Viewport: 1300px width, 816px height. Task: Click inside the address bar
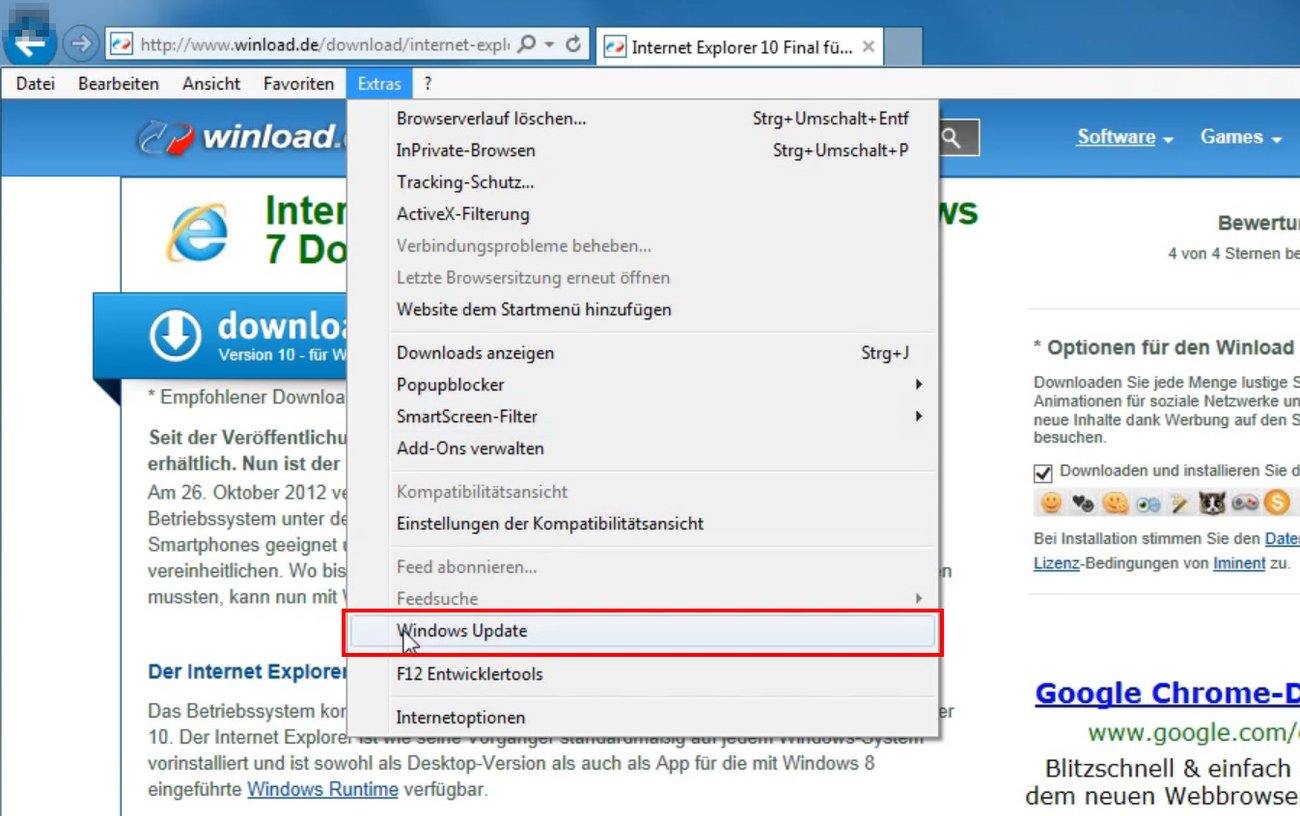click(300, 44)
